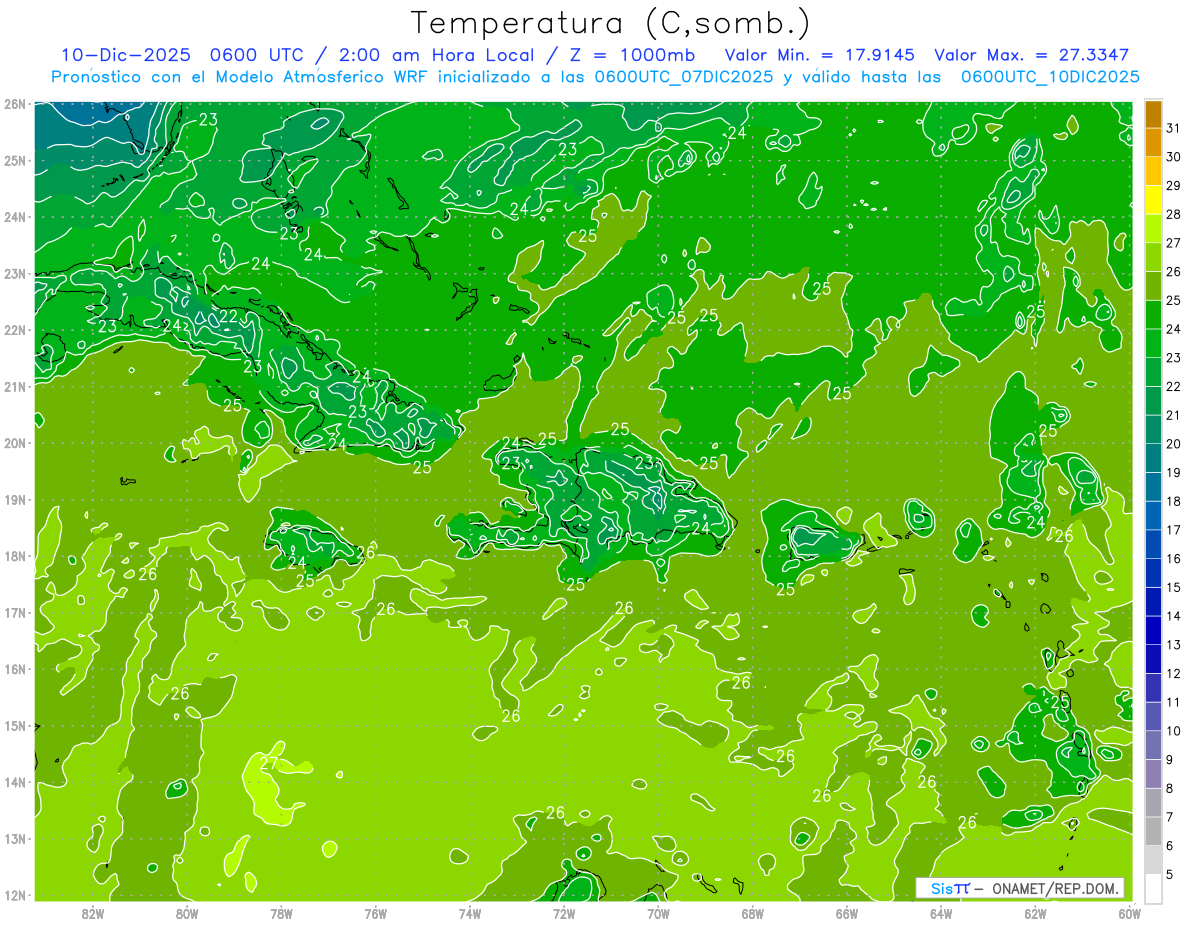Click the 27 contour label on the map
Screen dimensions: 1200x927
pyautogui.click(x=269, y=763)
